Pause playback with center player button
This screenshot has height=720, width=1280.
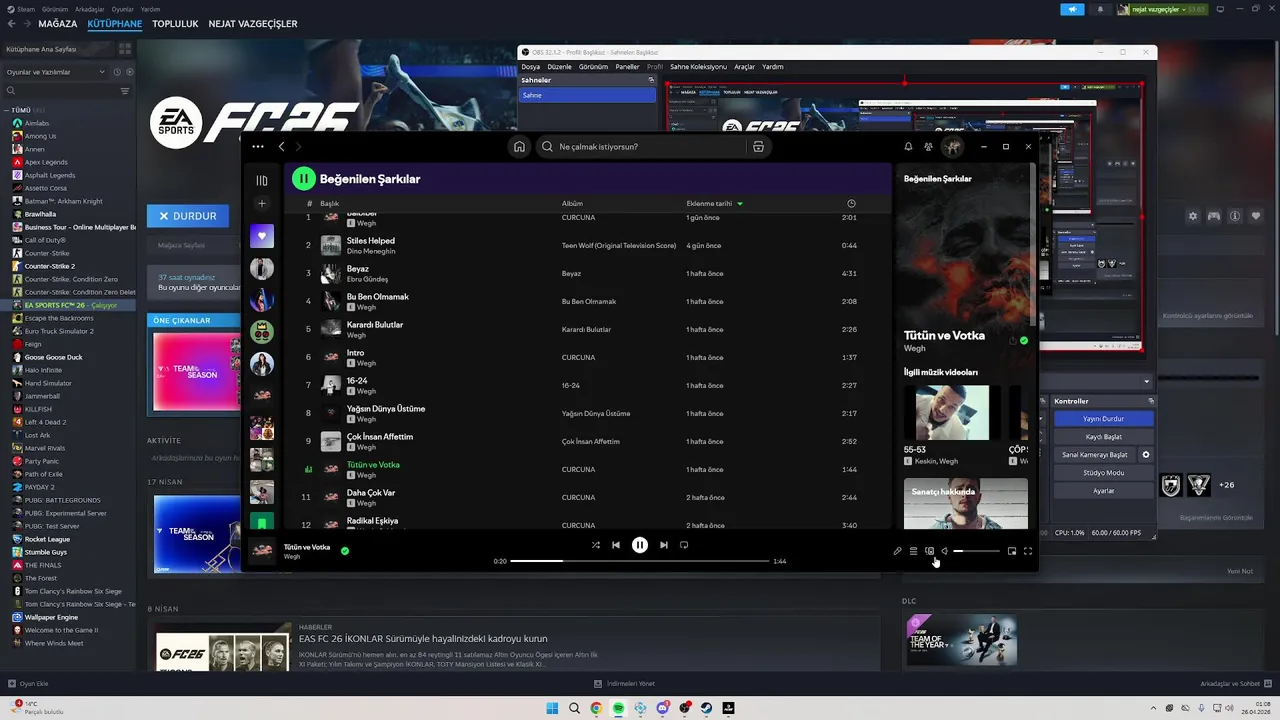pyautogui.click(x=640, y=545)
